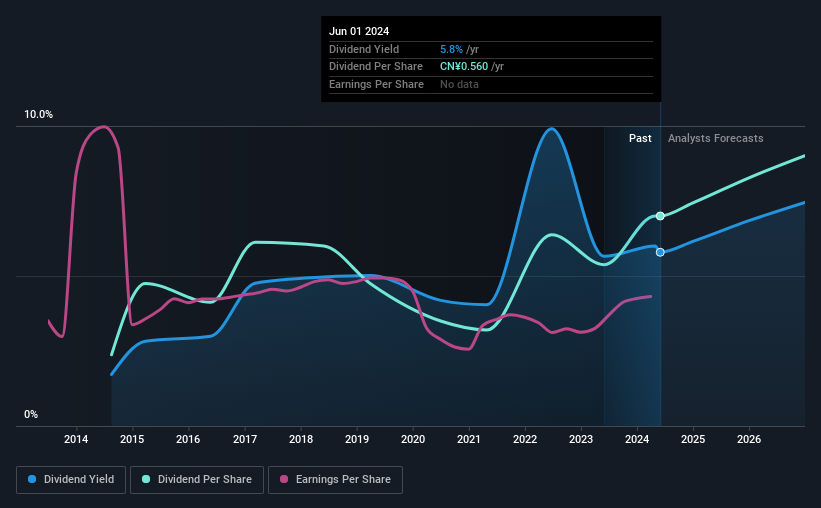Click the 2016 x-axis label
Viewport: 821px width, 508px height.
pyautogui.click(x=188, y=439)
